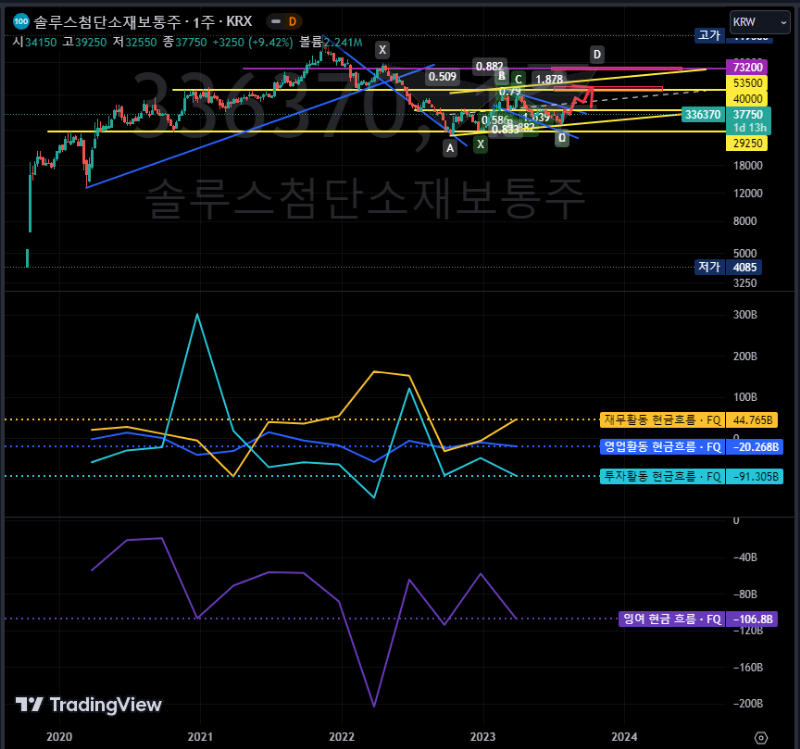Open the KRW currency dropdown
800x749 pixels.
tap(760, 22)
